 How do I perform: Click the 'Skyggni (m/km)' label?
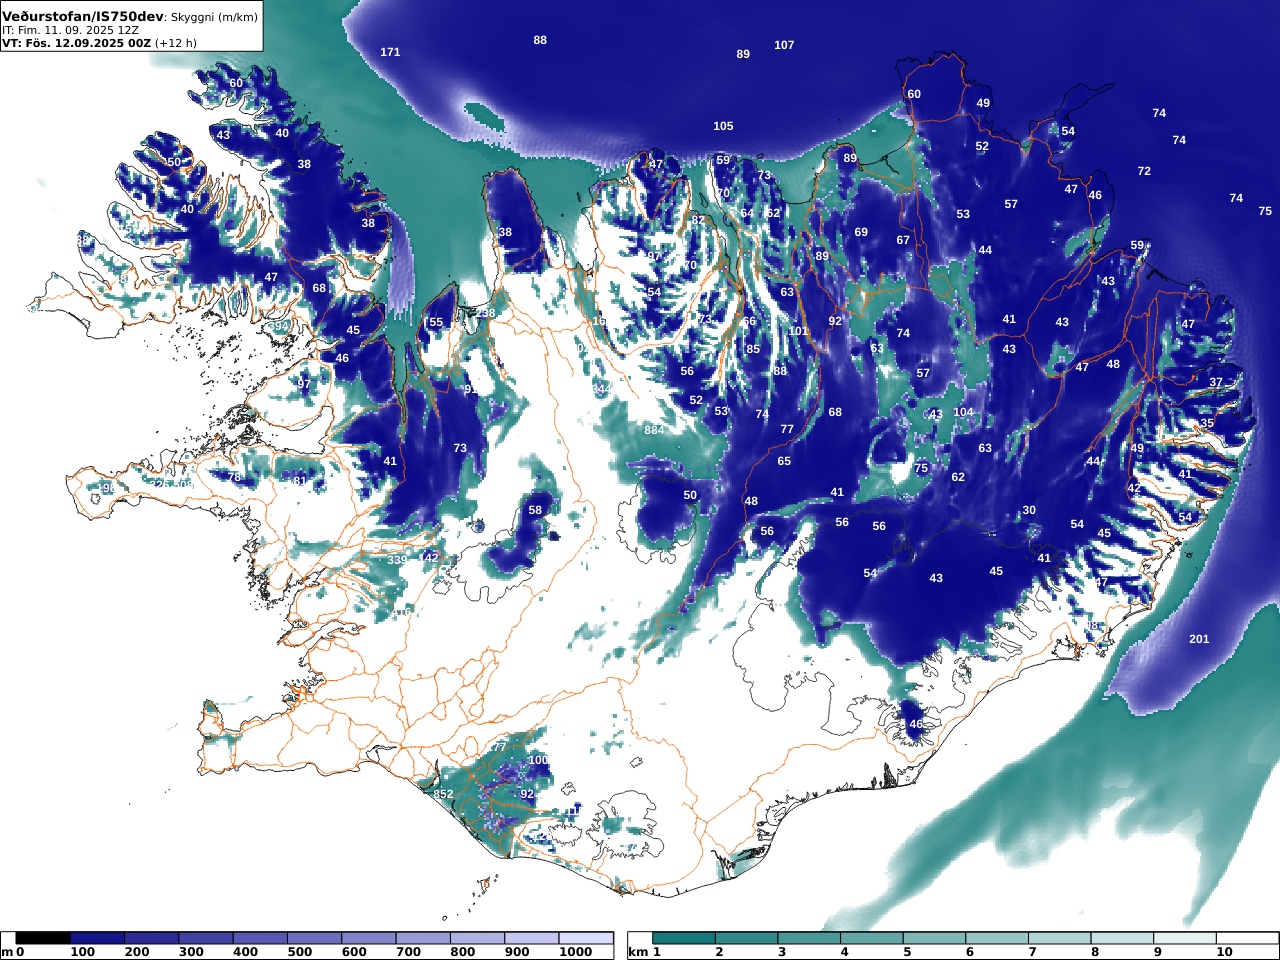[214, 17]
